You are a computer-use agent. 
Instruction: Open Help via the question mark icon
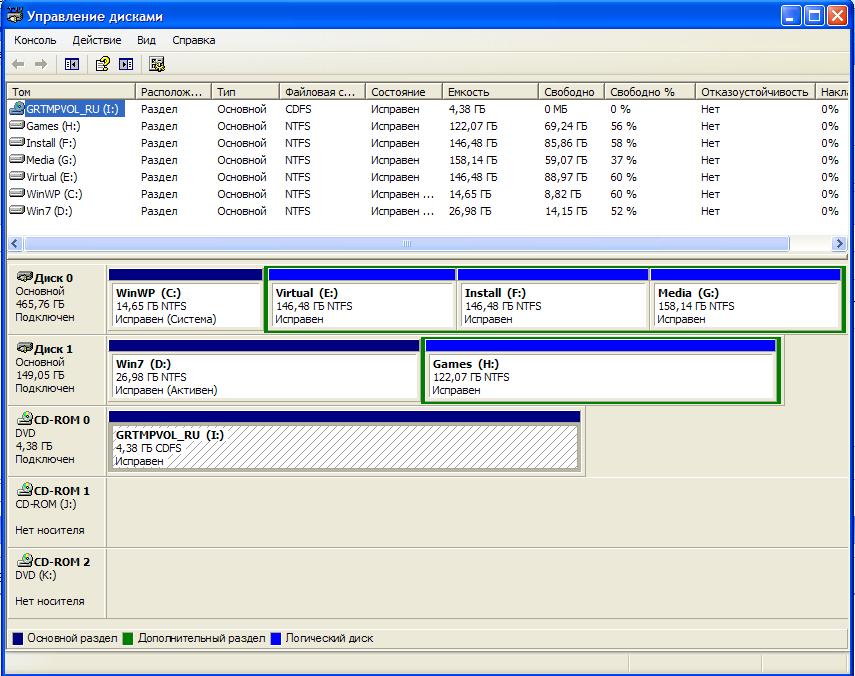(102, 64)
